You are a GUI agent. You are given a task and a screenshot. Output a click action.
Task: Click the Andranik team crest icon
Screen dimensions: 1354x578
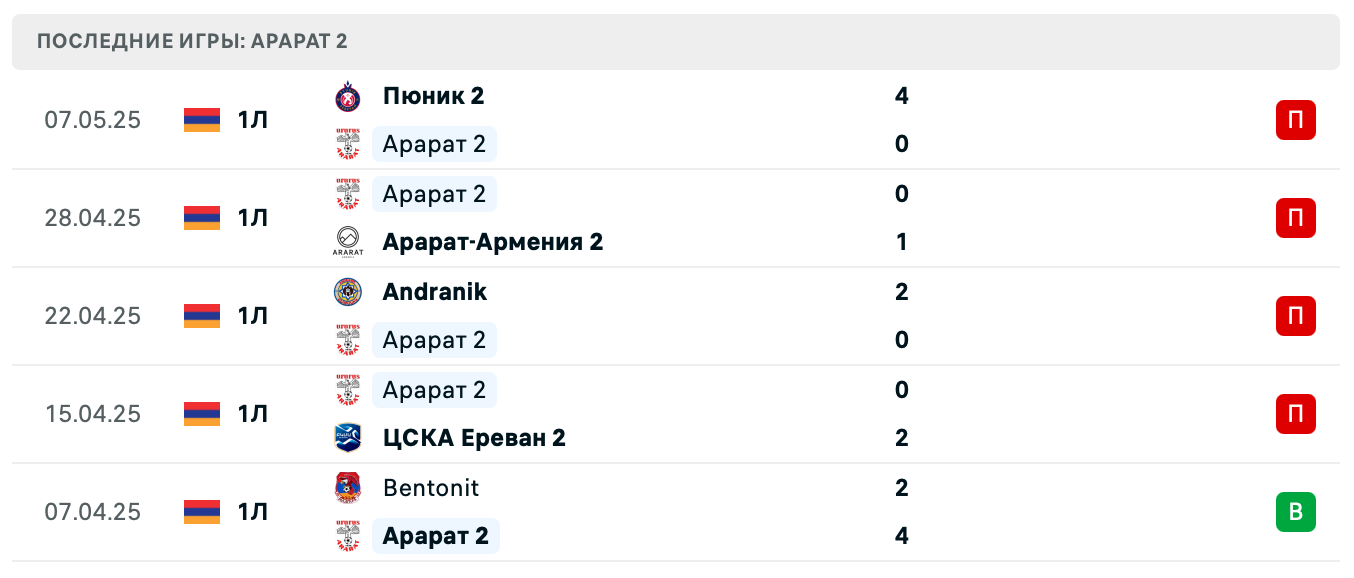coord(347,292)
